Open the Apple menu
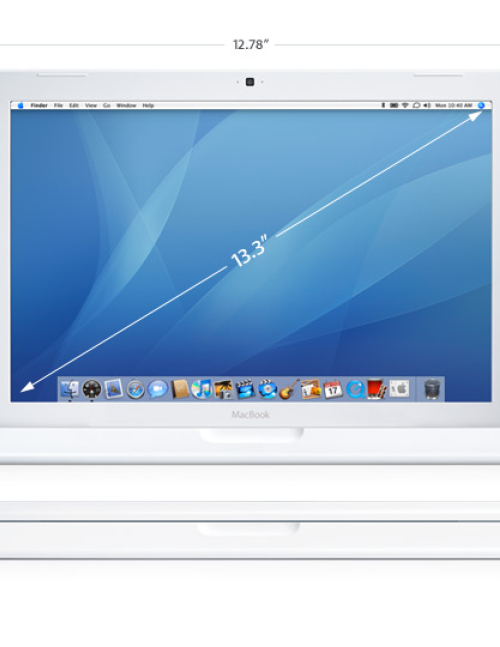Screen dimensions: 500x647 (20, 106)
